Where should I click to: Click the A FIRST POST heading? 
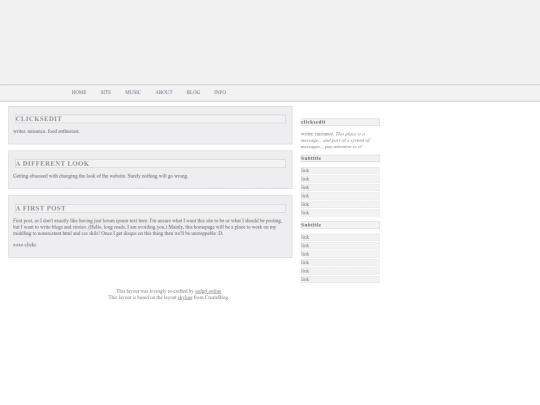pyautogui.click(x=150, y=208)
